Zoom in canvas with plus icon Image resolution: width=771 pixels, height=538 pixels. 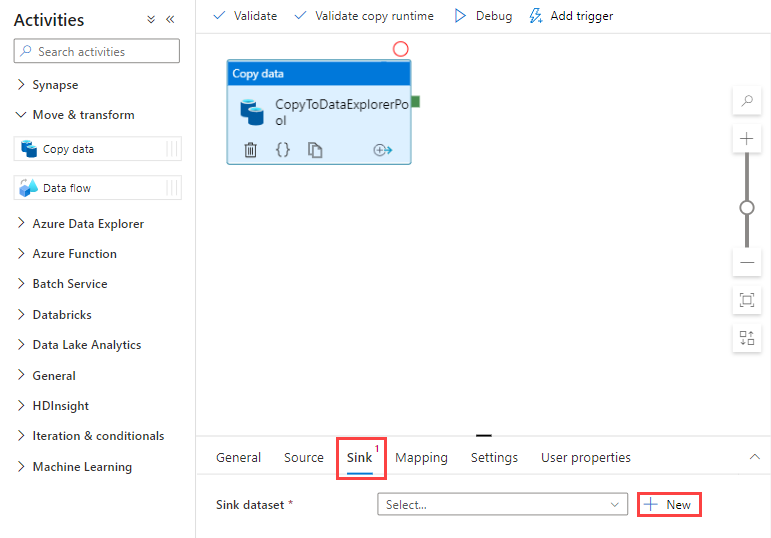coord(747,139)
